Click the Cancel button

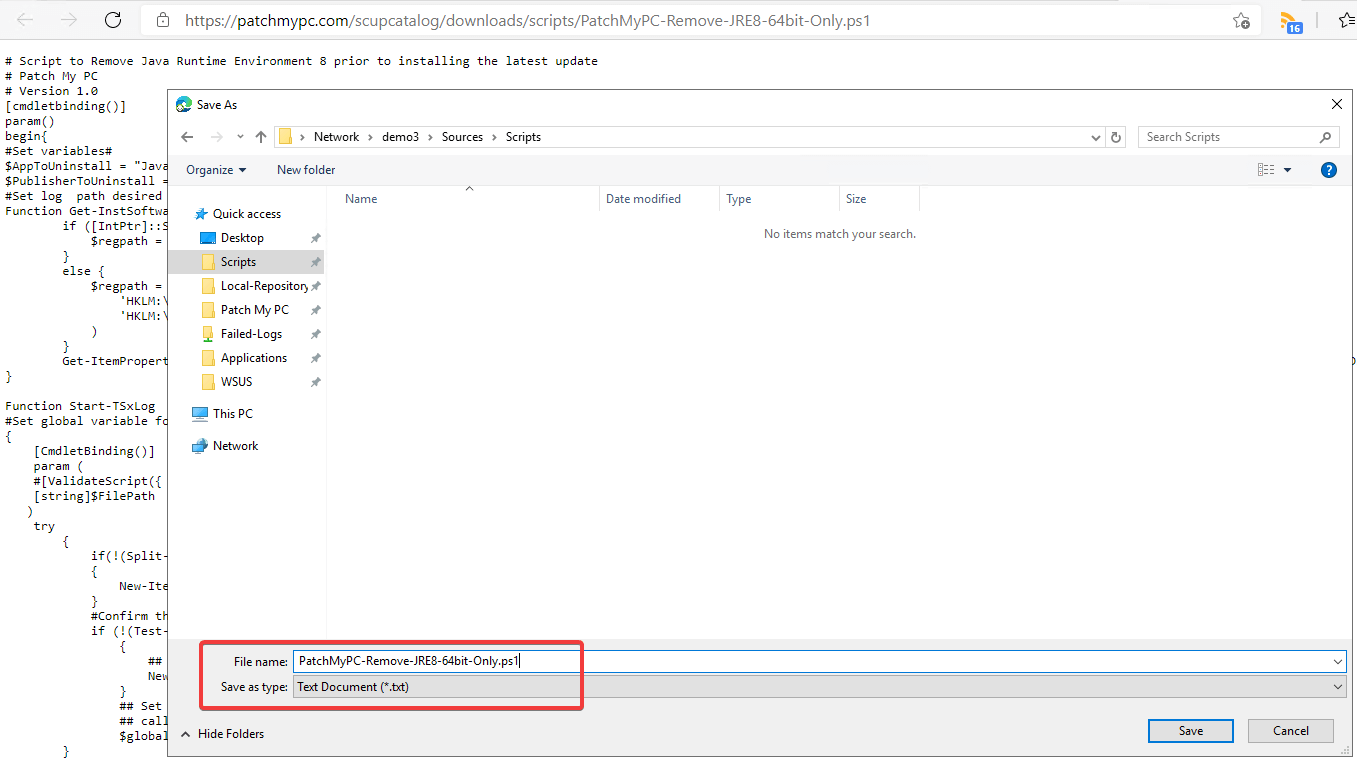coord(1291,731)
